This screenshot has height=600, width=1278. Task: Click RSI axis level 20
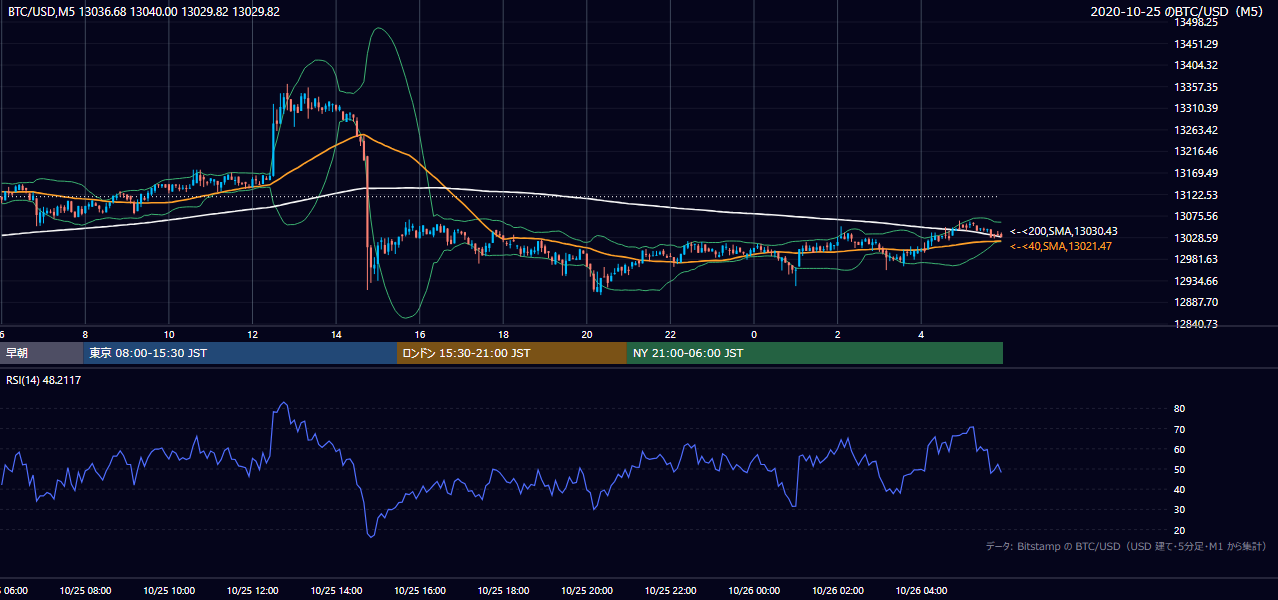click(x=1179, y=530)
